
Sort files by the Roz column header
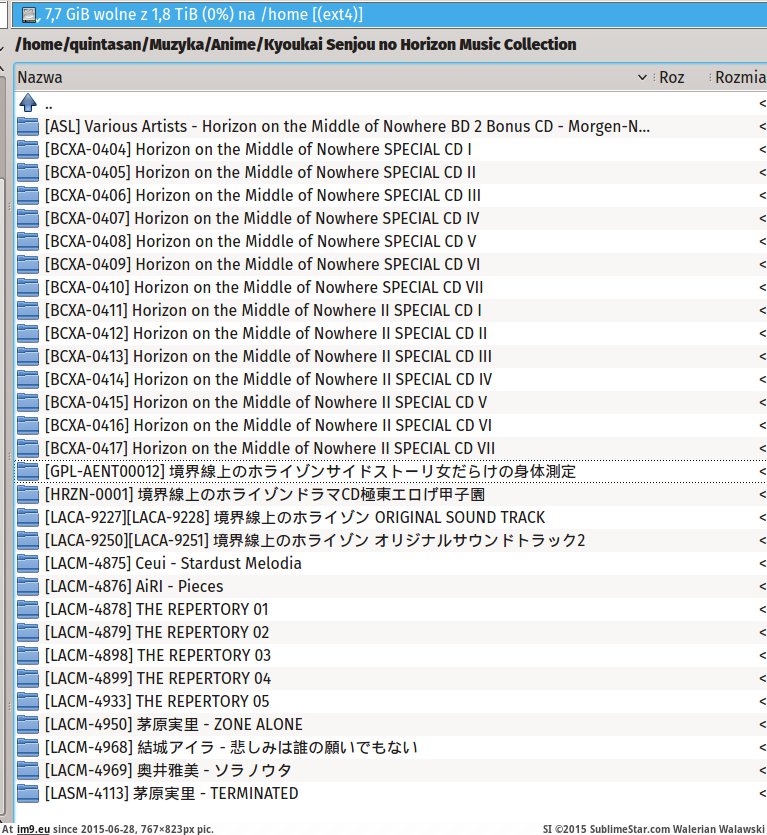click(672, 78)
